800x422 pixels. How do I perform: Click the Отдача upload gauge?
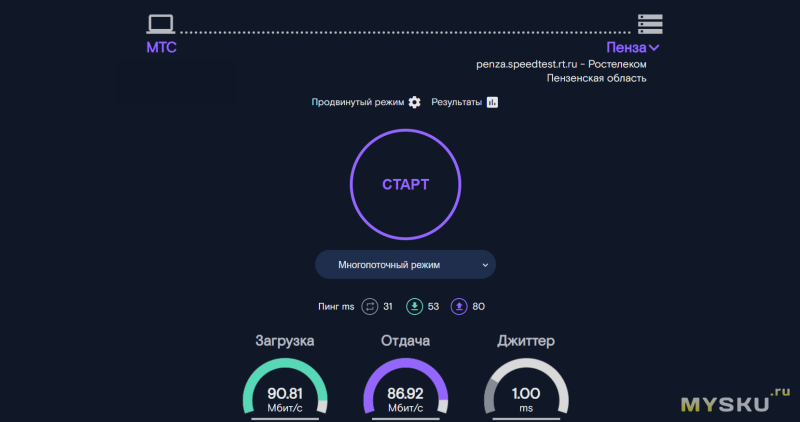tap(406, 388)
